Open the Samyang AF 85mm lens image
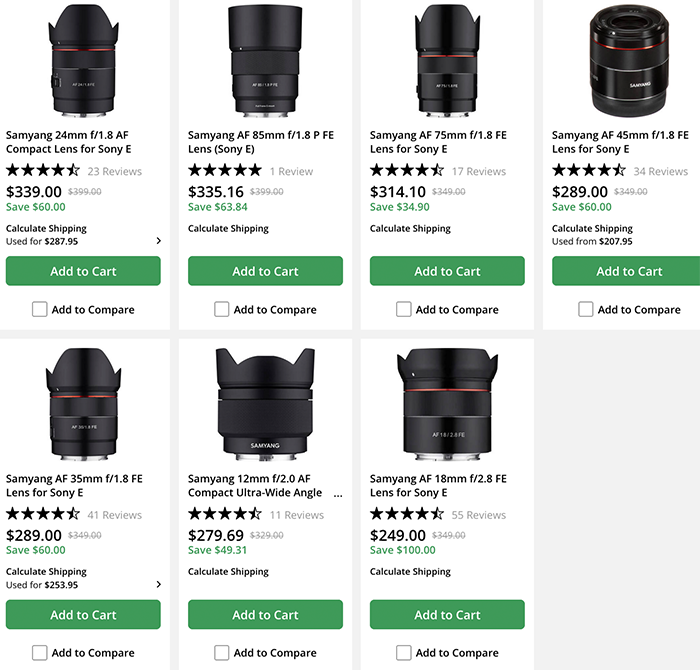Viewport: 700px width, 670px height. 265,60
